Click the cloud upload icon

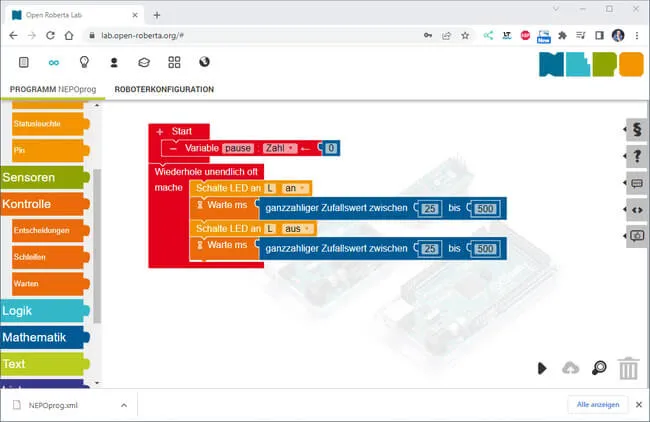pos(570,368)
